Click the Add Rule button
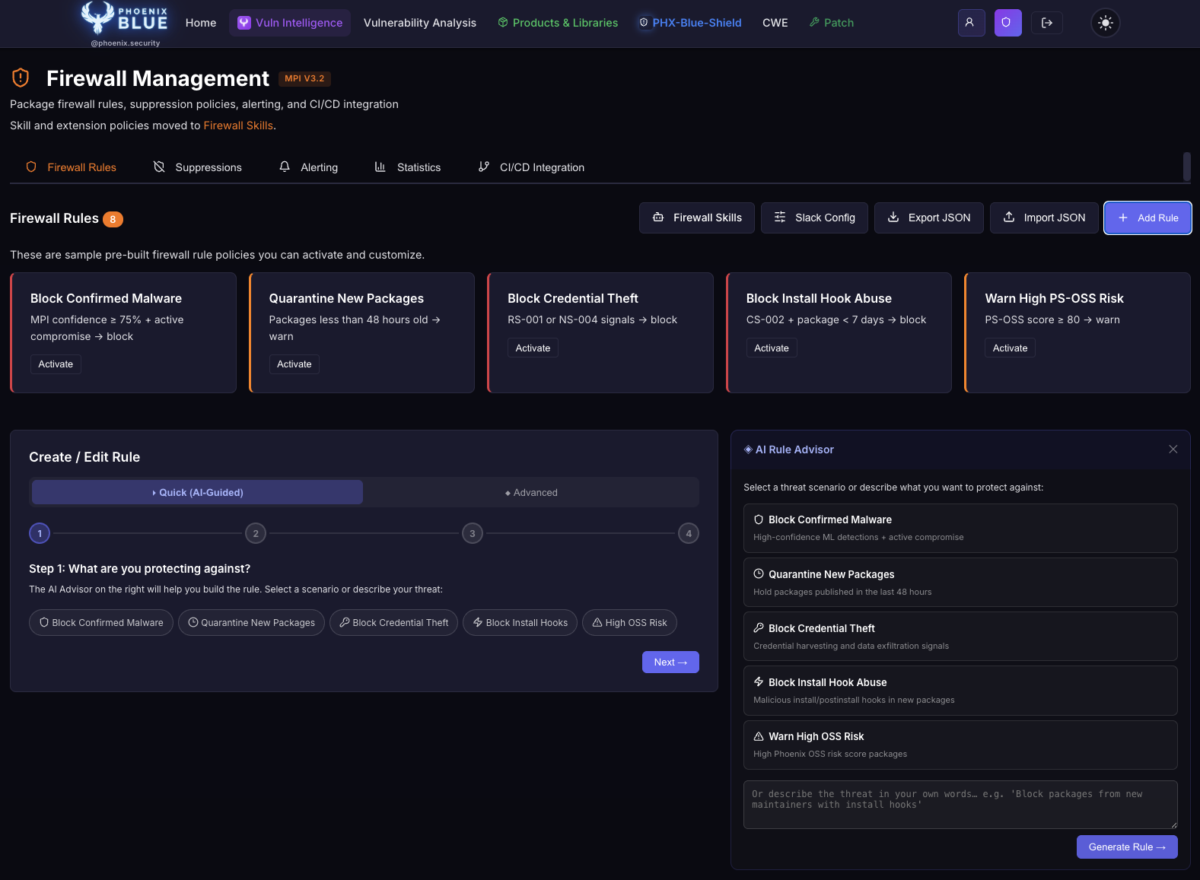 (1148, 218)
